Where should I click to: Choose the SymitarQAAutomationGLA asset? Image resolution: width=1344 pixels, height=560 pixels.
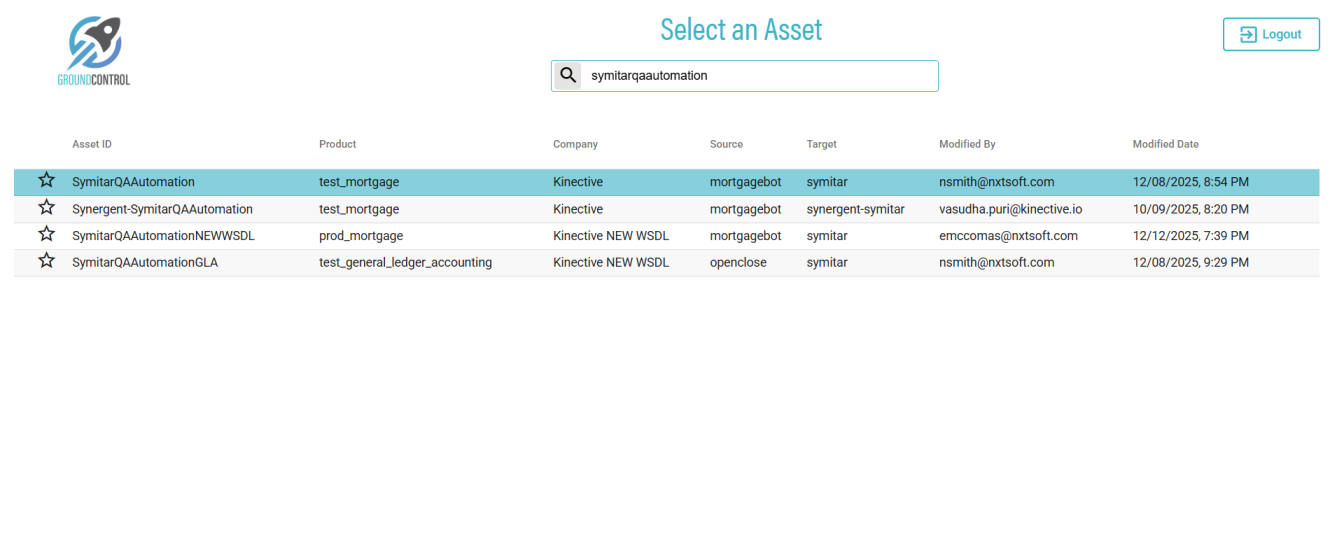click(x=145, y=263)
